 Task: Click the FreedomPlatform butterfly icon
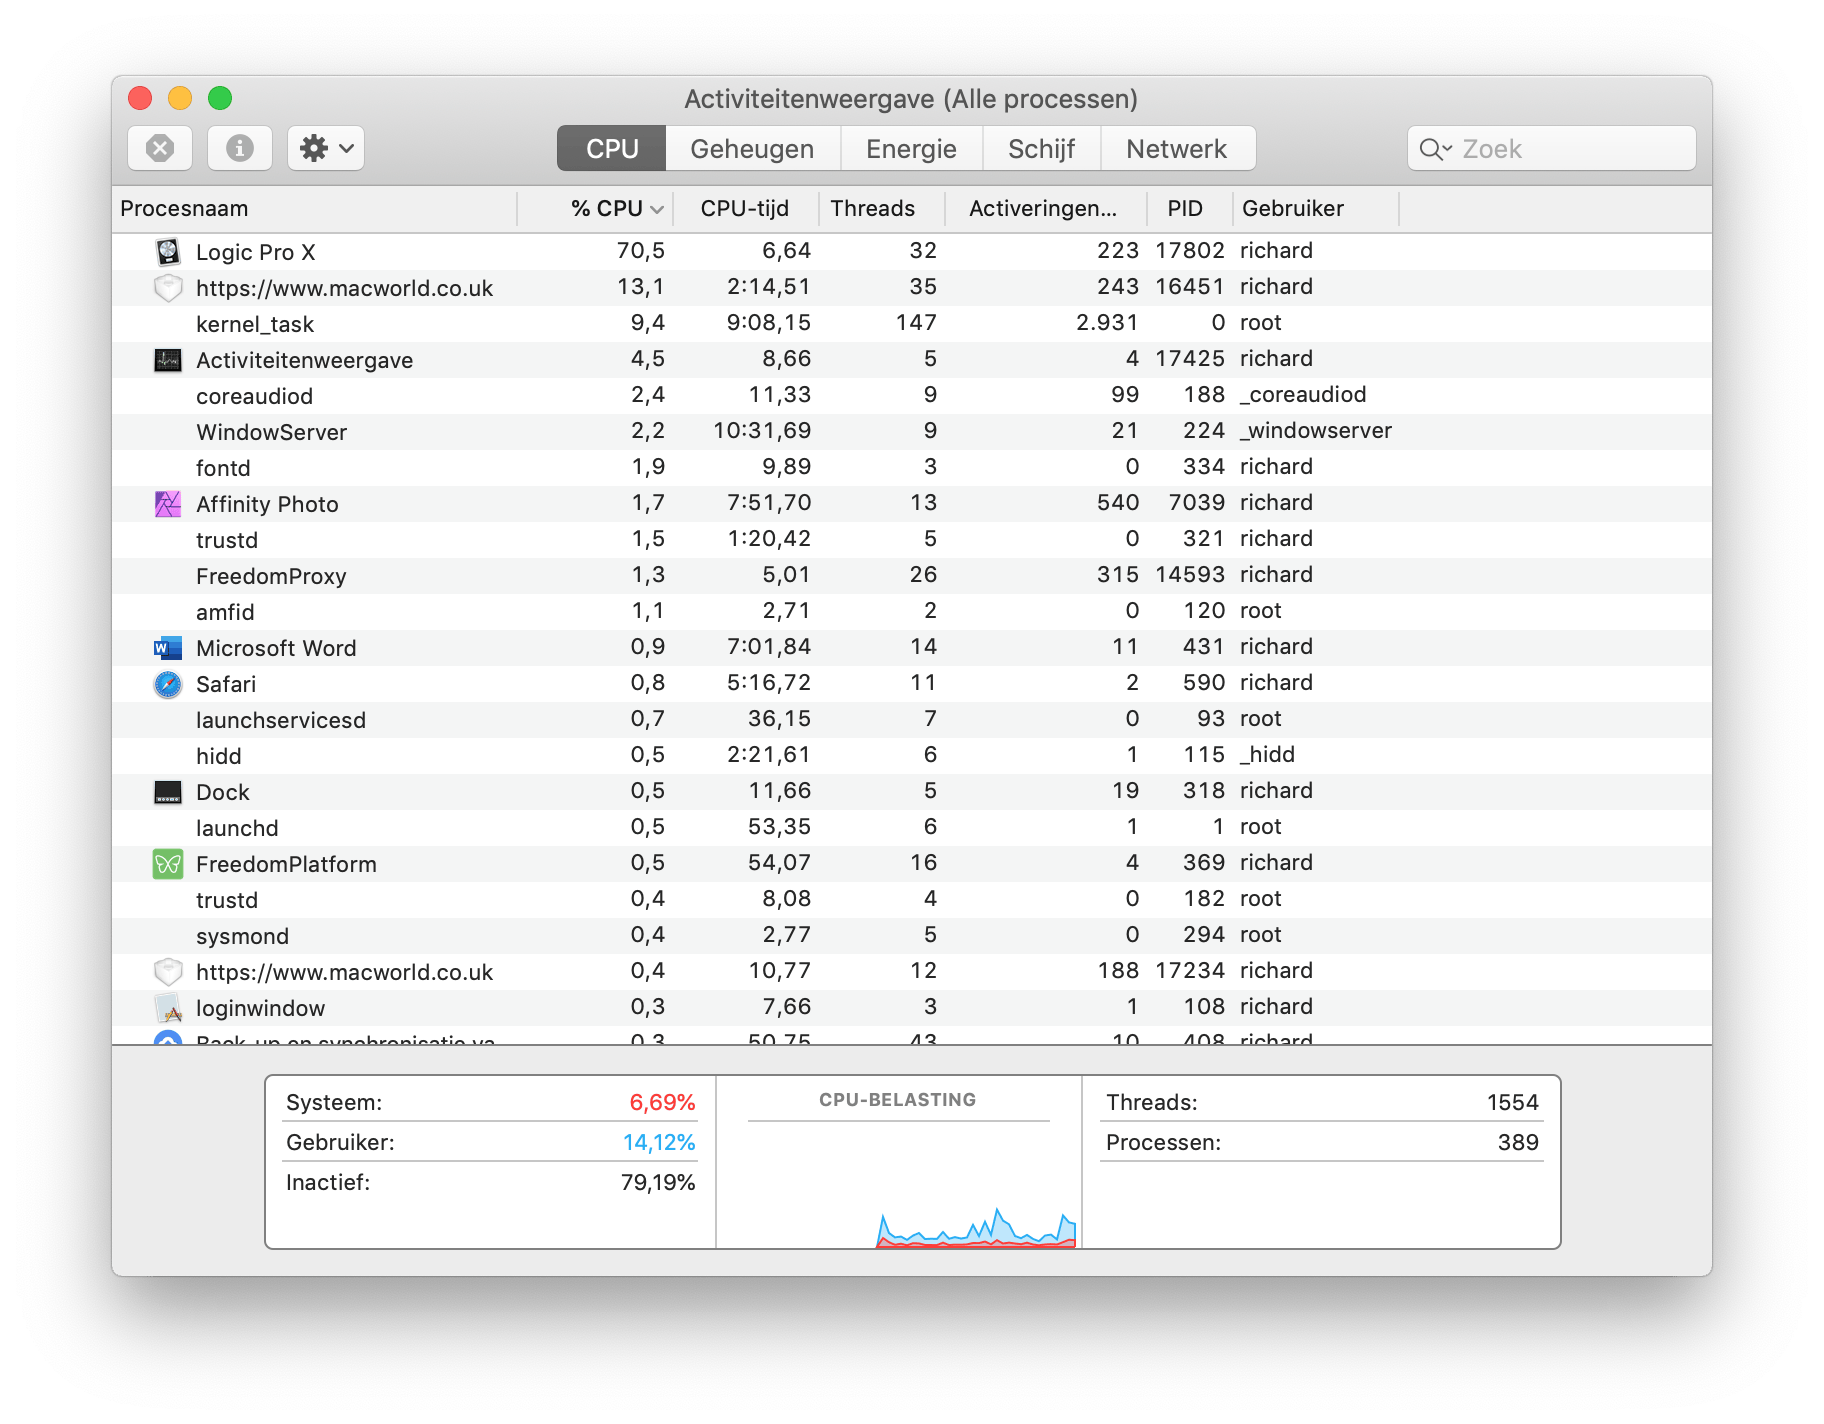(x=168, y=863)
